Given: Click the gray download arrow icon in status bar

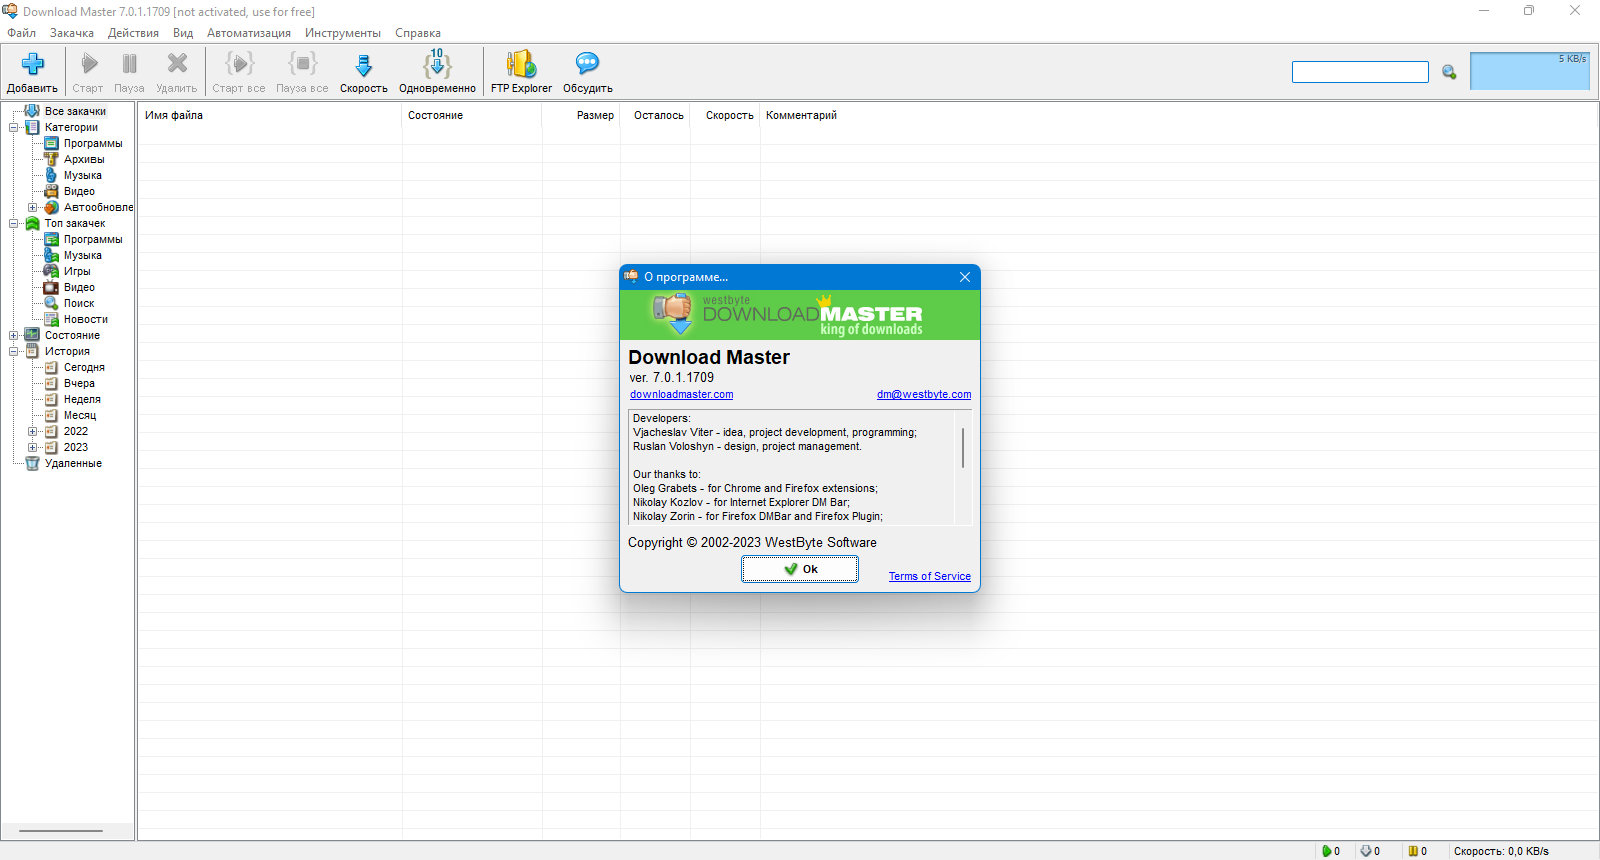Looking at the screenshot, I should coord(1365,851).
